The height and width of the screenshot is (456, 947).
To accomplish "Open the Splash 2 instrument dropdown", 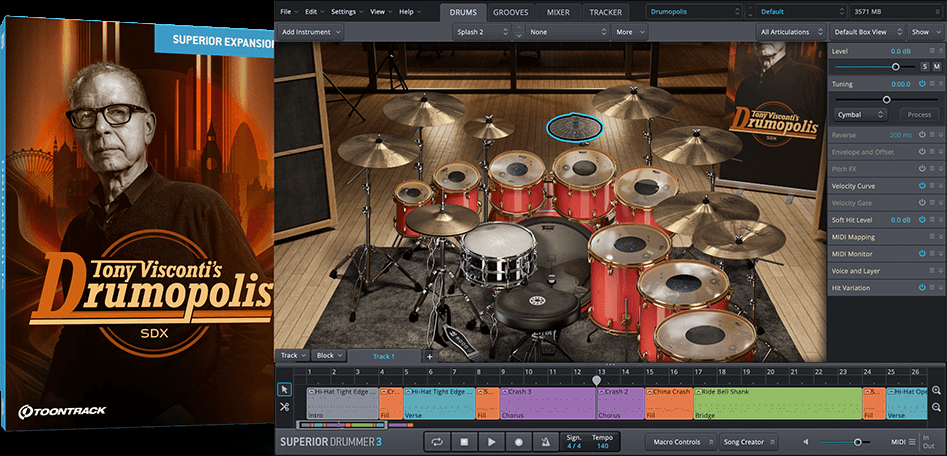I will (481, 32).
